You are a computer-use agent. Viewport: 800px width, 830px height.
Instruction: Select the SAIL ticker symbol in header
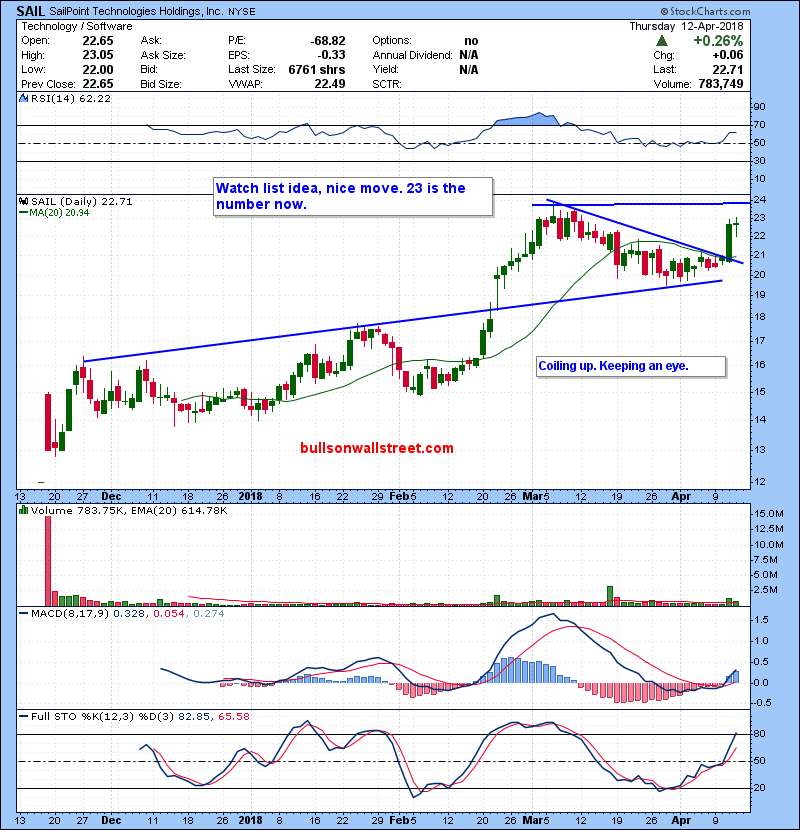point(31,11)
